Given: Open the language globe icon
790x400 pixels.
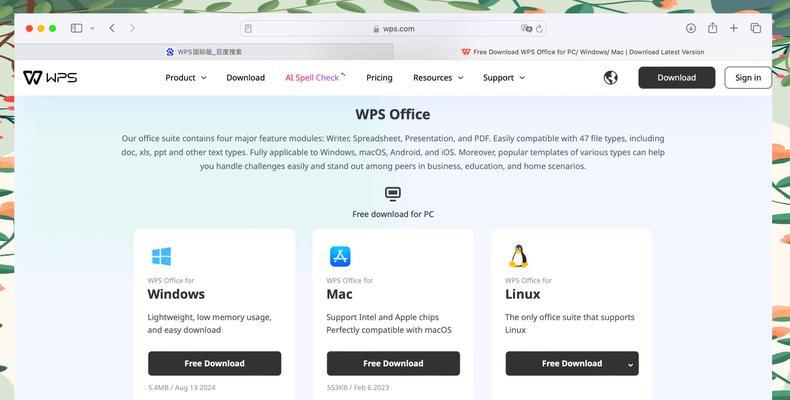Looking at the screenshot, I should (611, 78).
